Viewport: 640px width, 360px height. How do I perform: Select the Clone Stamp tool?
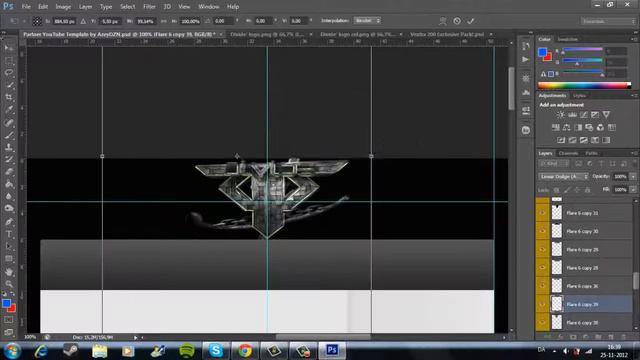click(9, 147)
